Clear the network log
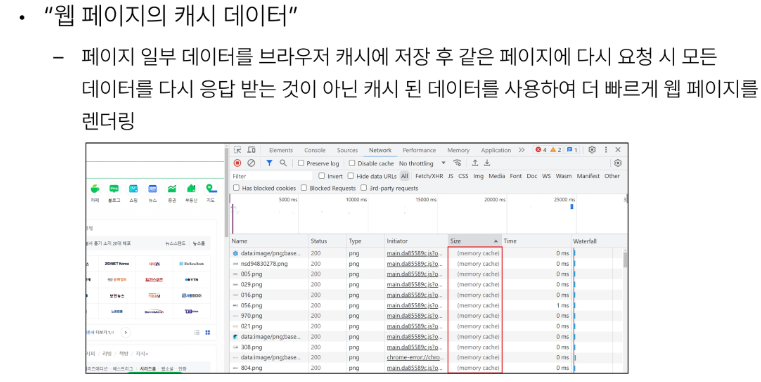Image resolution: width=761 pixels, height=382 pixels. (251, 163)
